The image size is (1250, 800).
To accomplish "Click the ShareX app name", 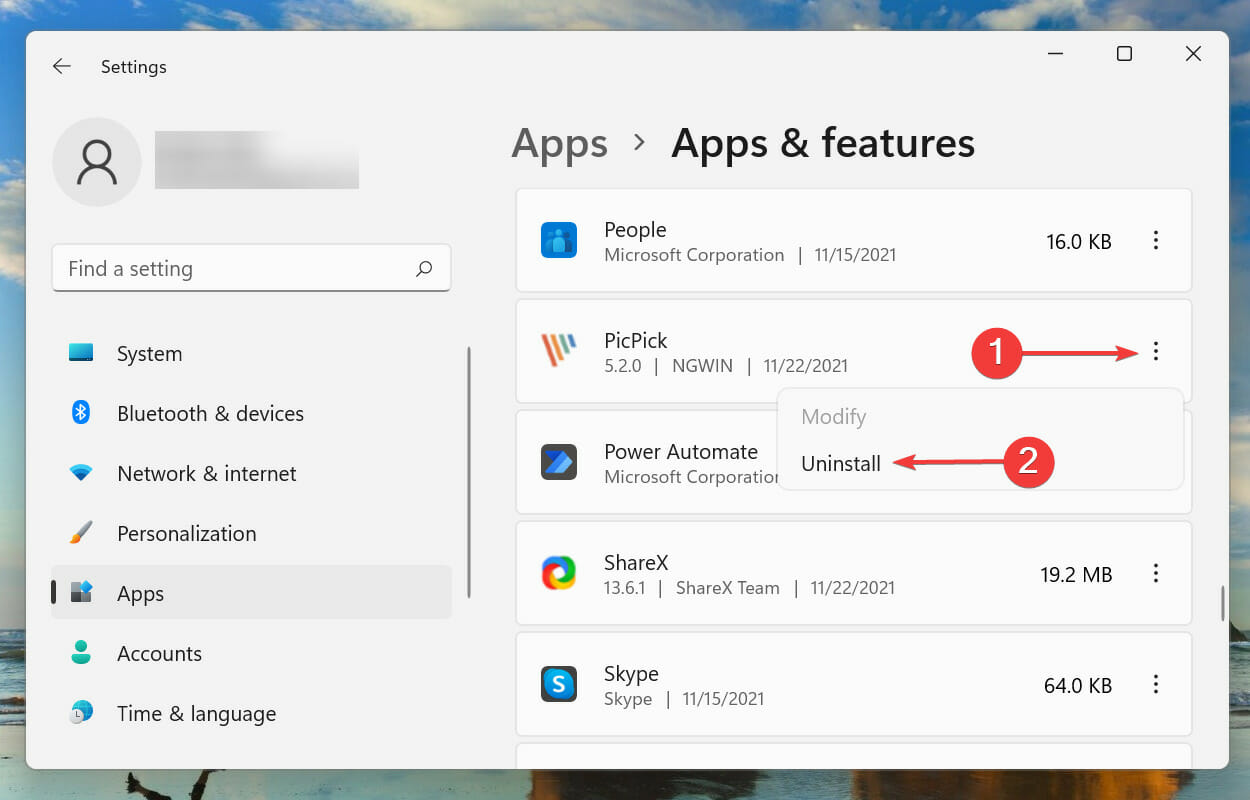I will tap(636, 562).
